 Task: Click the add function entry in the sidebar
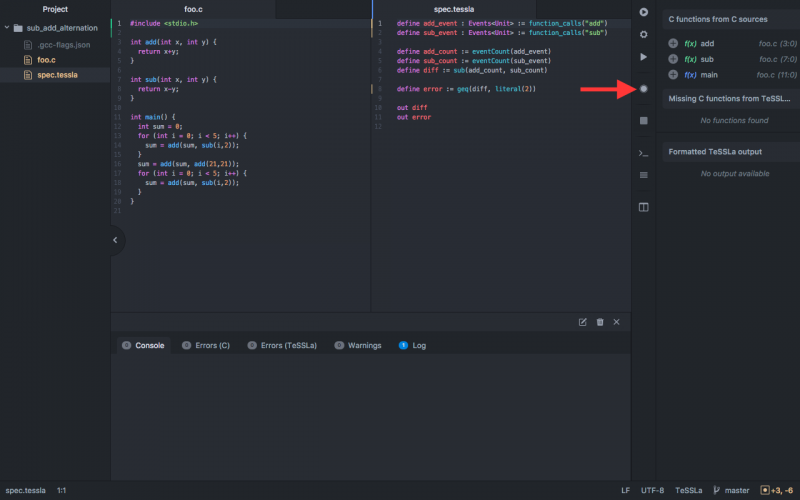coord(707,43)
